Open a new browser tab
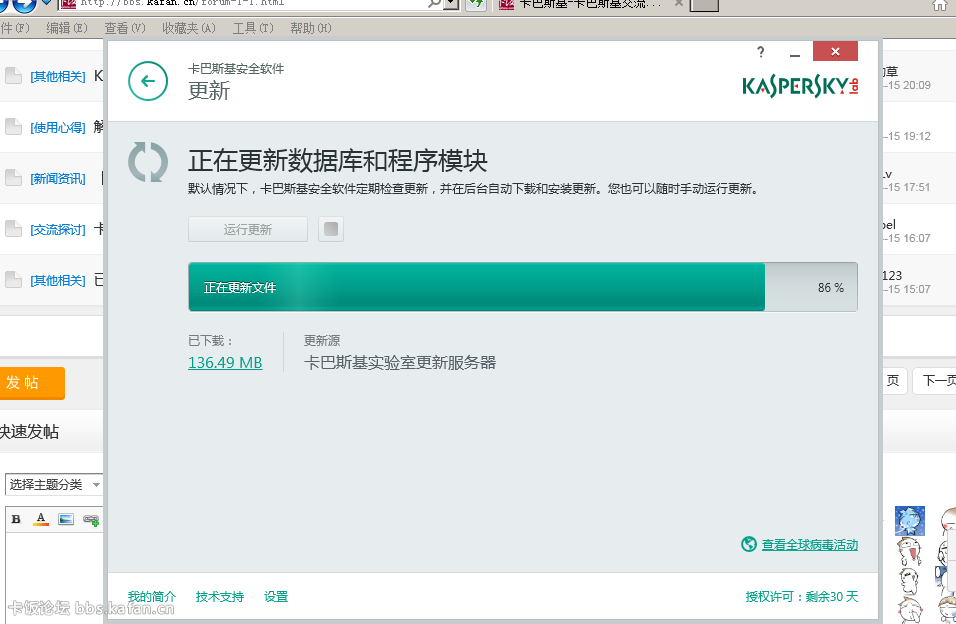 704,5
